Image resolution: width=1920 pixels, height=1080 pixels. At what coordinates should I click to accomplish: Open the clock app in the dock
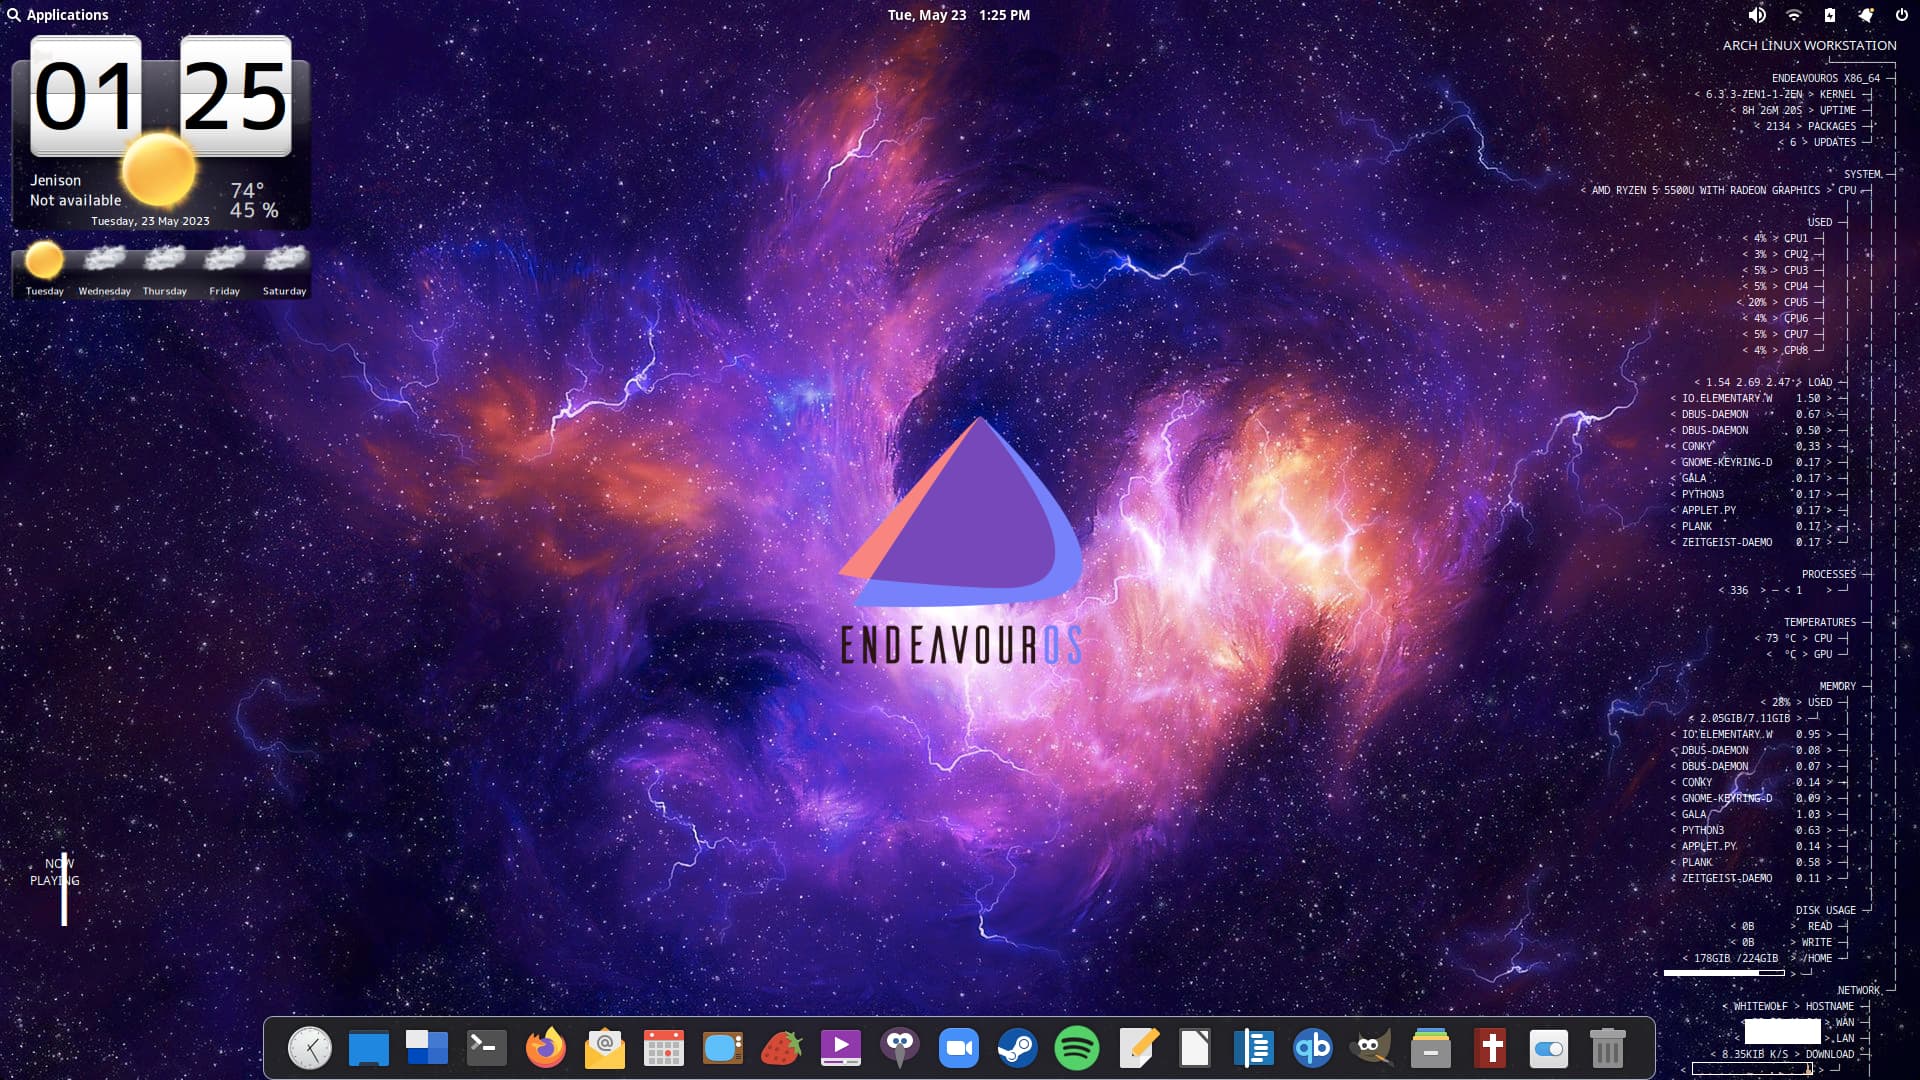(x=310, y=1048)
